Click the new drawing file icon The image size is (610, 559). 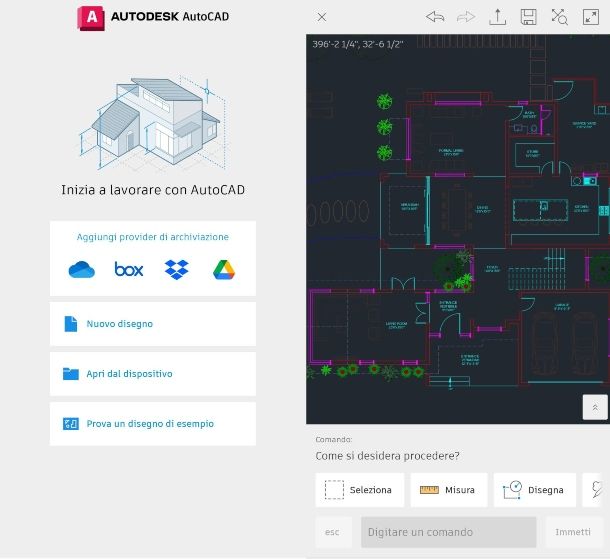70,324
